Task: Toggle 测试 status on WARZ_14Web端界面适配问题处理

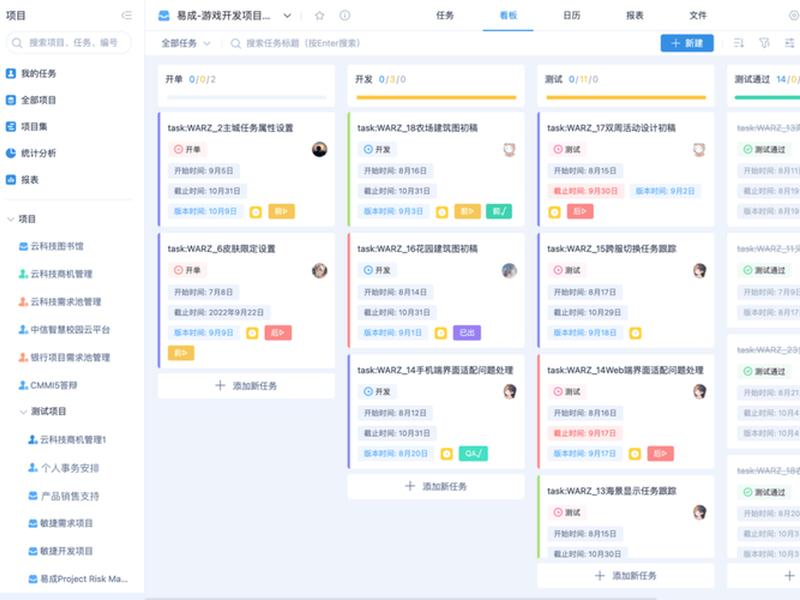Action: [567, 391]
